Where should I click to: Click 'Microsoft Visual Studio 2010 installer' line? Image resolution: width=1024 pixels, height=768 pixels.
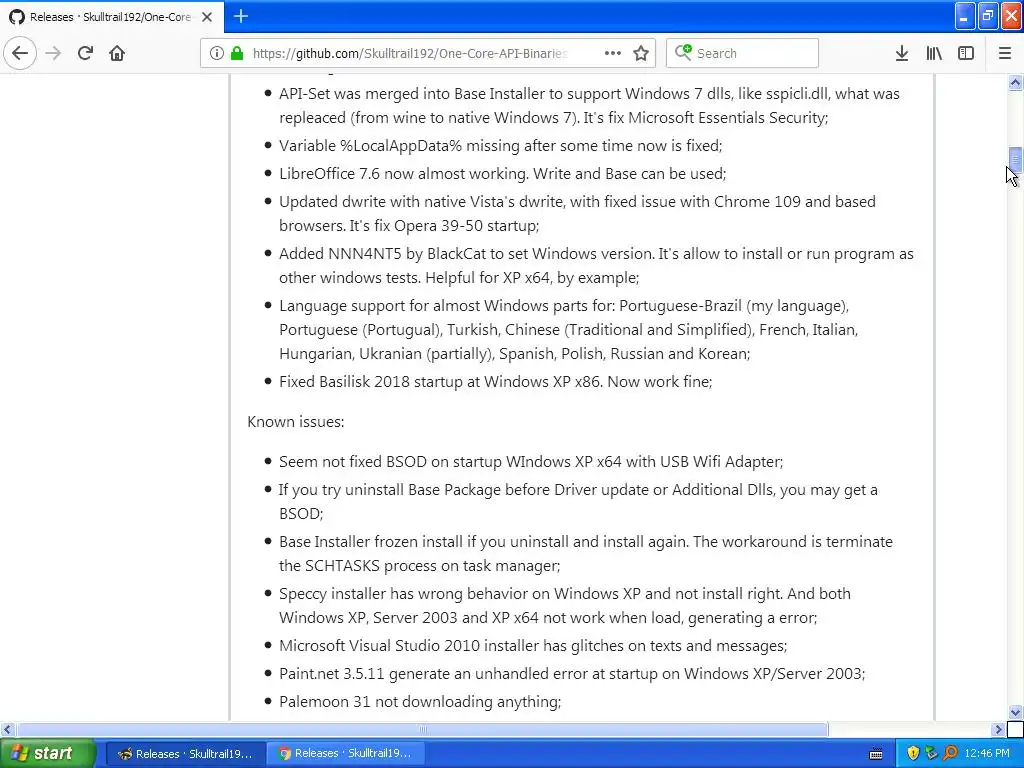pos(533,645)
